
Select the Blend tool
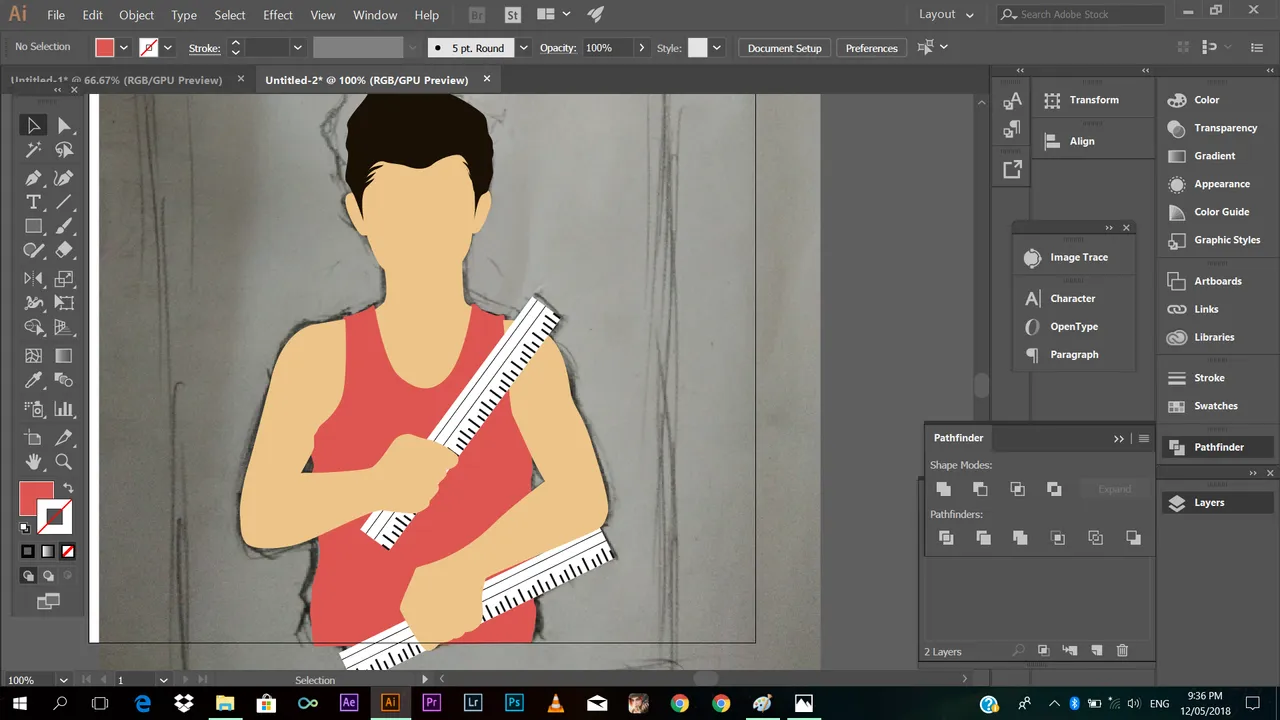(64, 380)
